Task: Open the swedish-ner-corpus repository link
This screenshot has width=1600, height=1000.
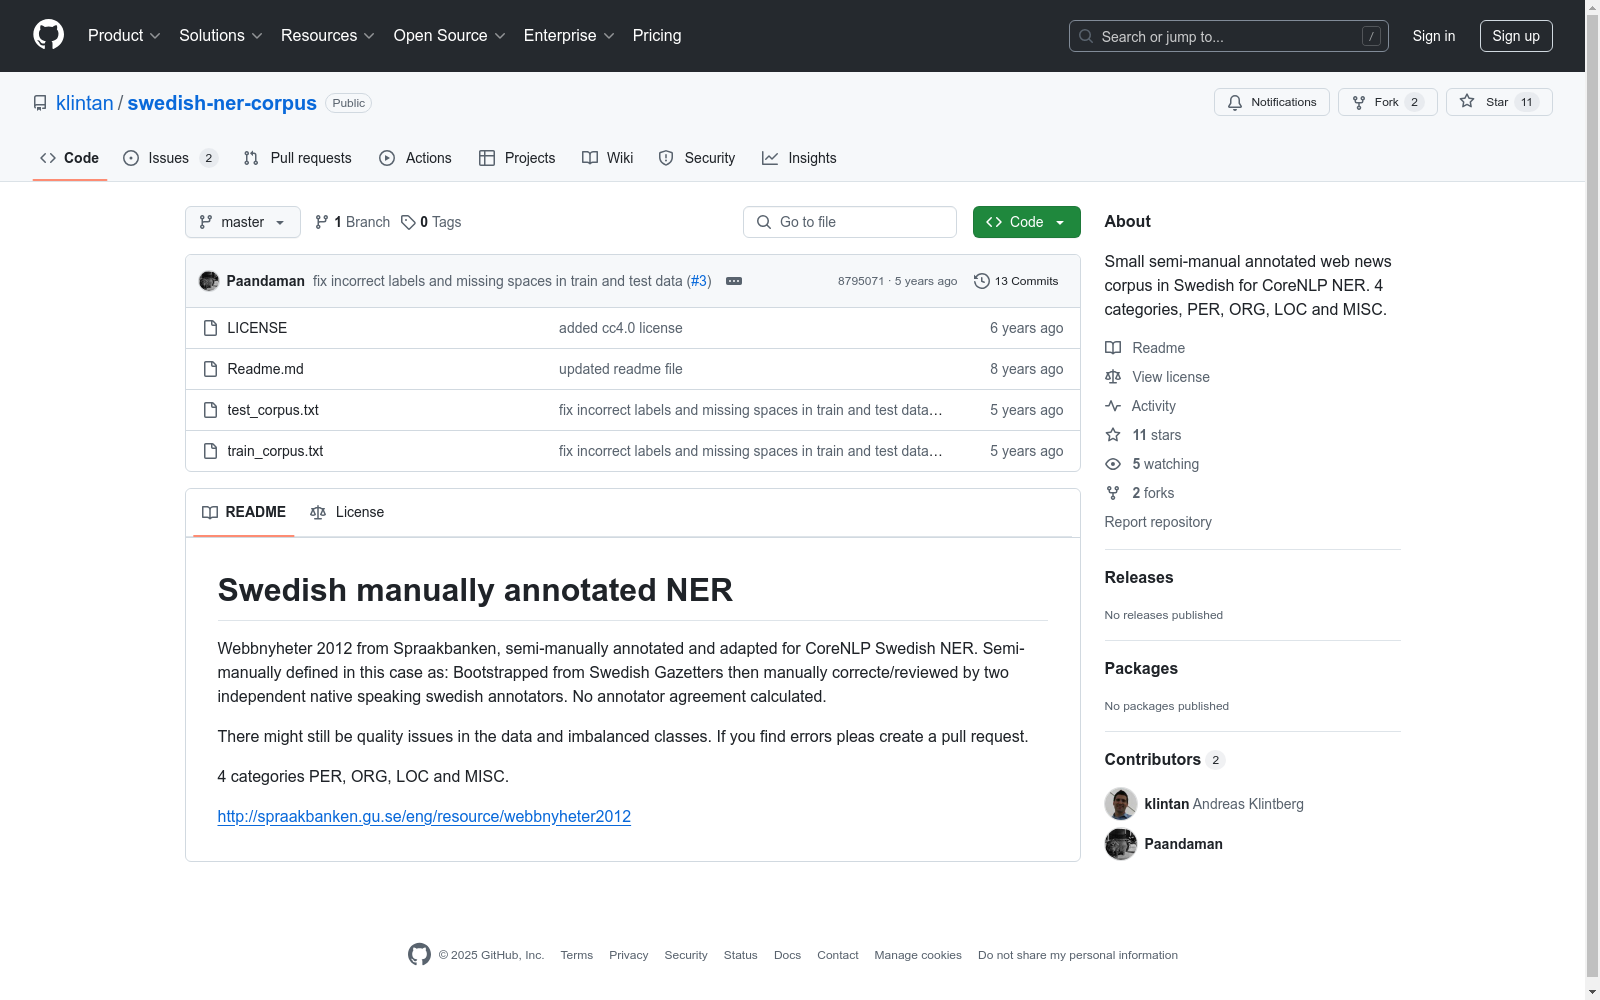Action: (222, 103)
